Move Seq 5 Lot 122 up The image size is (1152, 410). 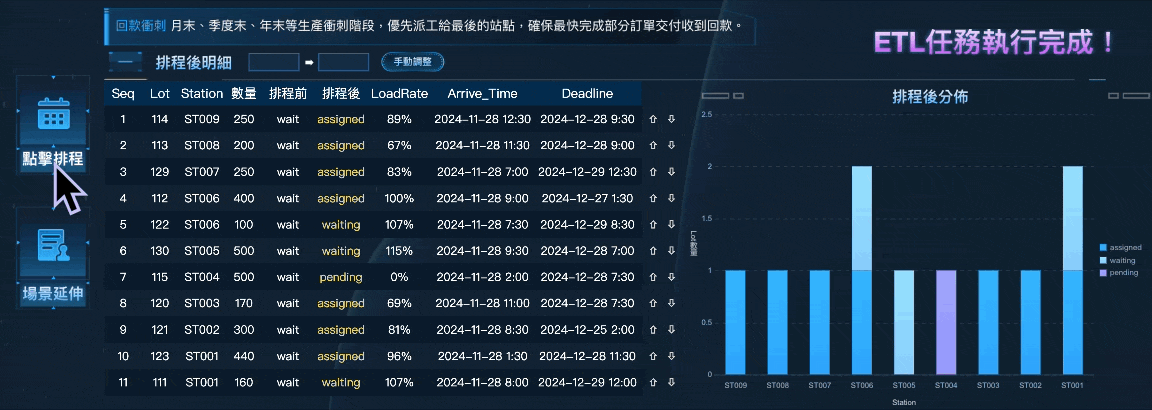[653, 224]
